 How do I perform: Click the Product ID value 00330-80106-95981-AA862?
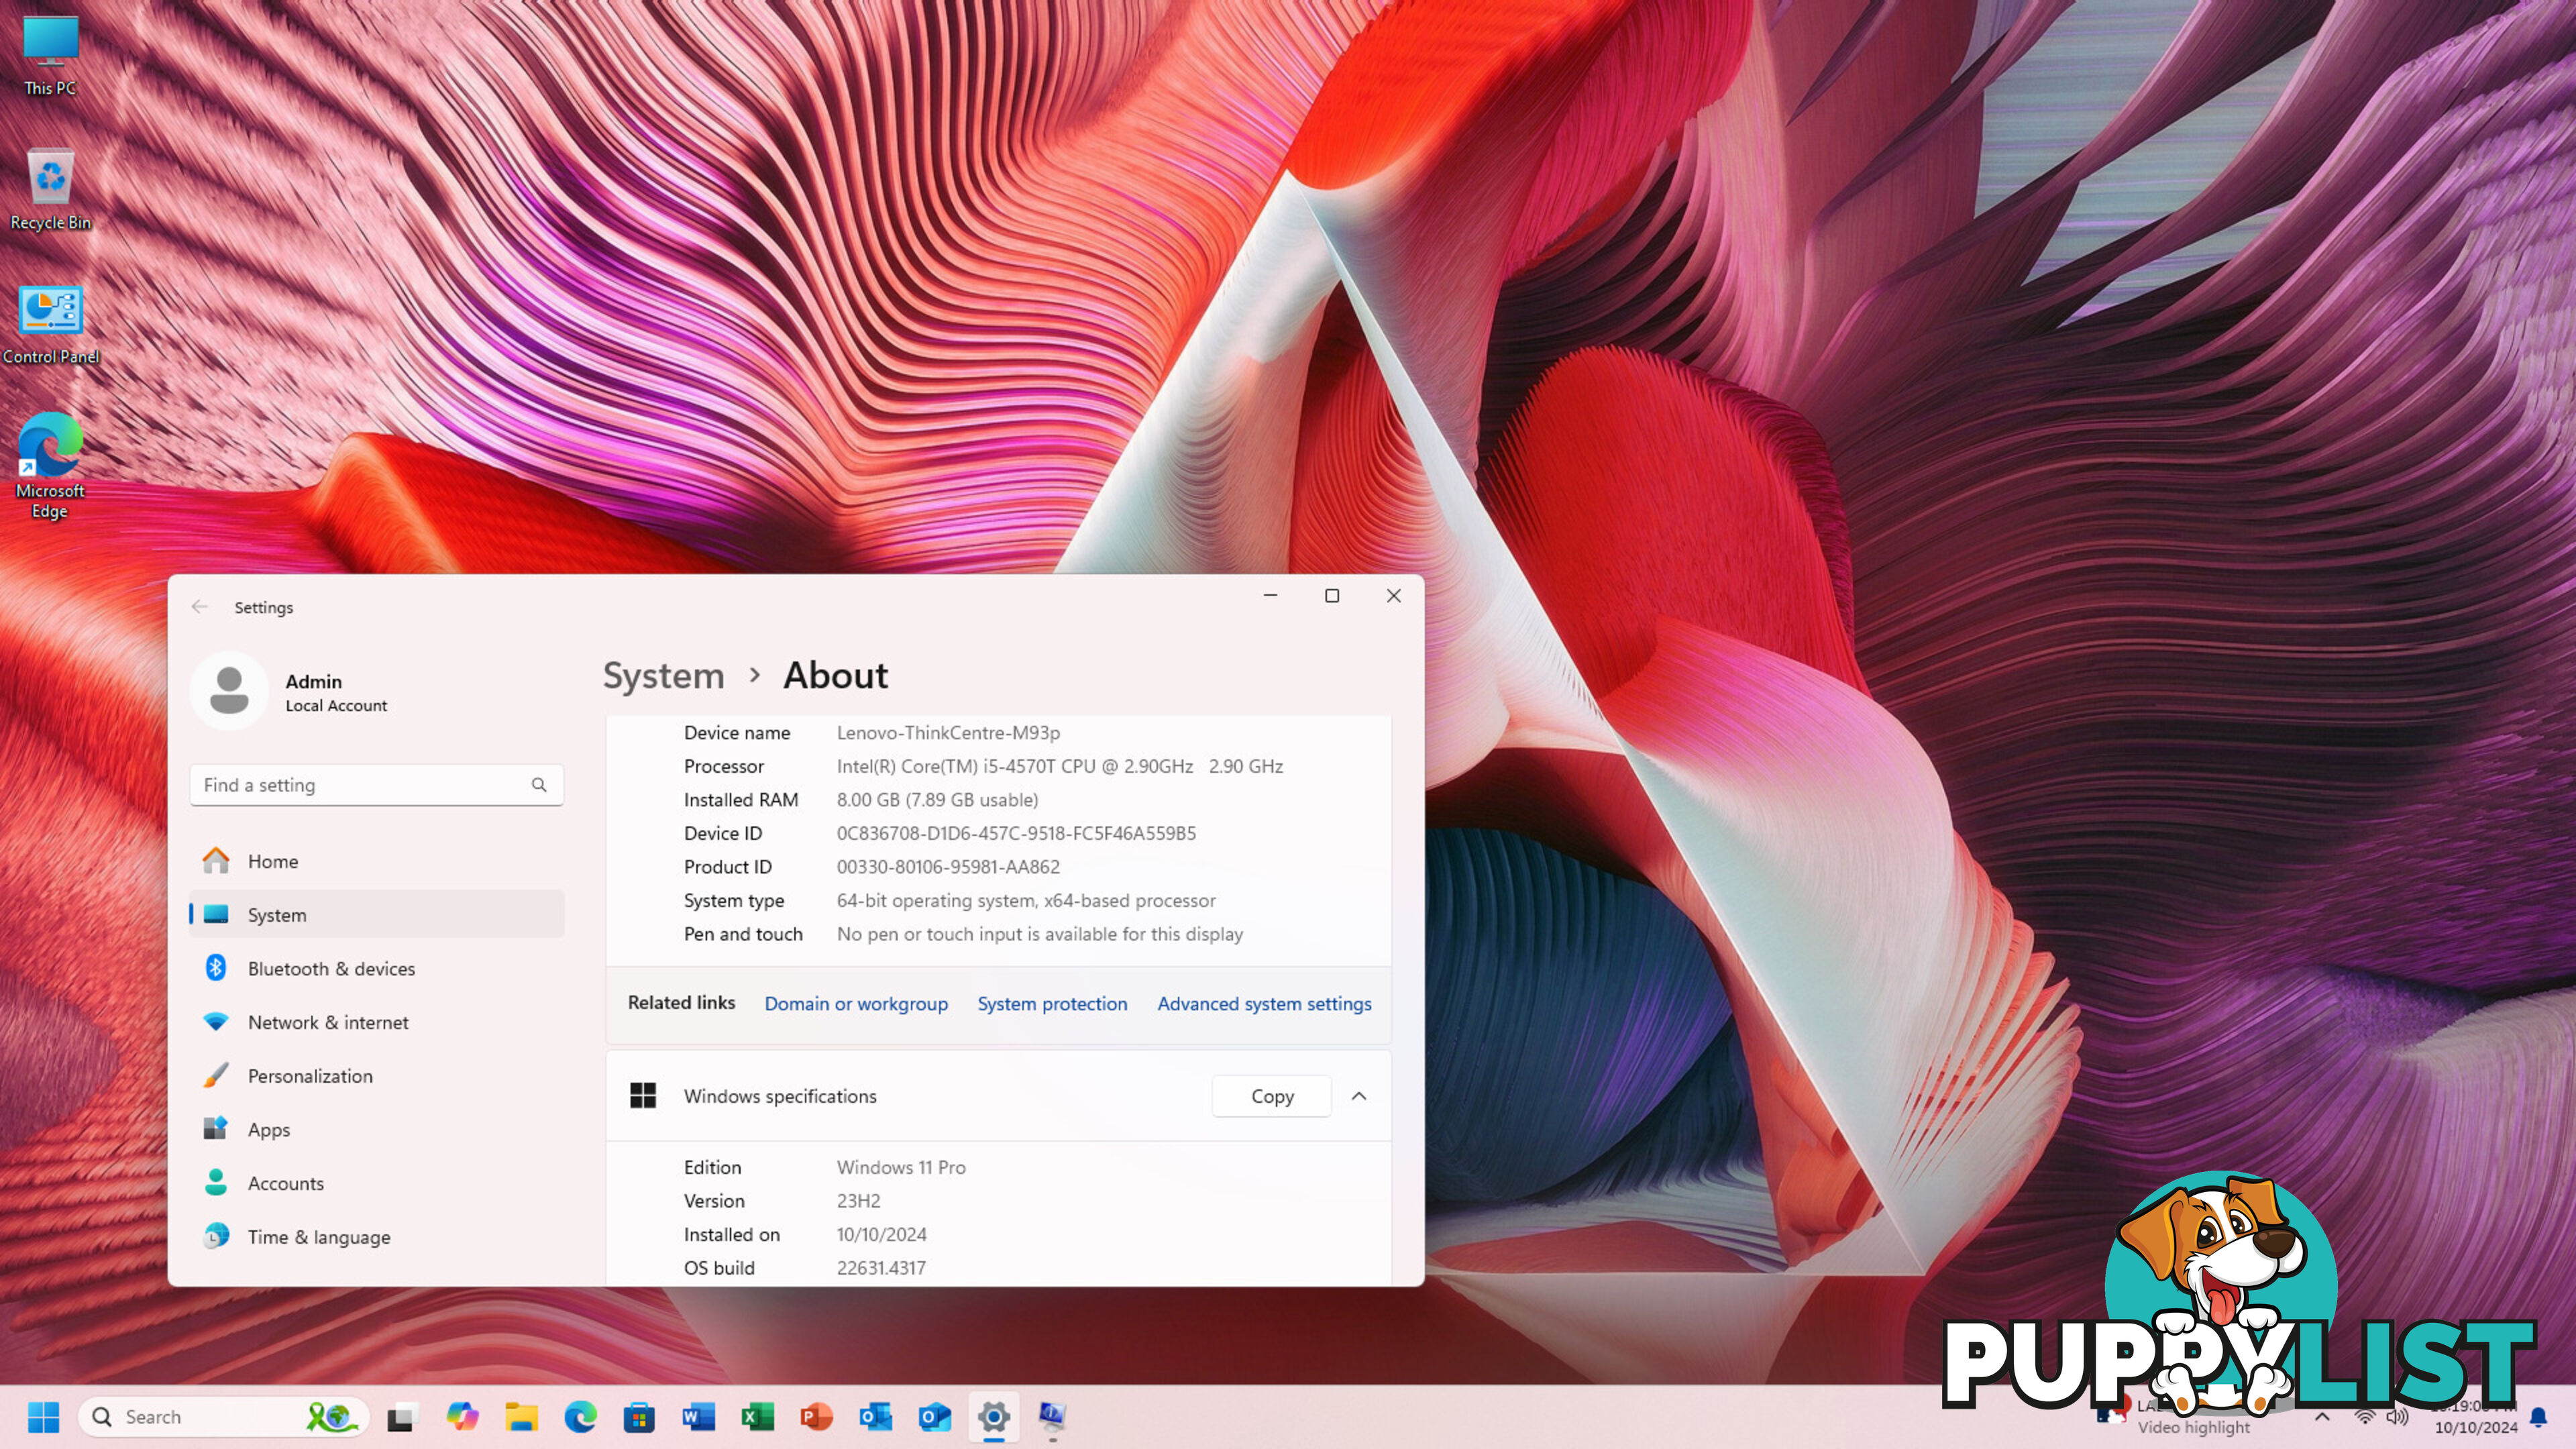948,867
